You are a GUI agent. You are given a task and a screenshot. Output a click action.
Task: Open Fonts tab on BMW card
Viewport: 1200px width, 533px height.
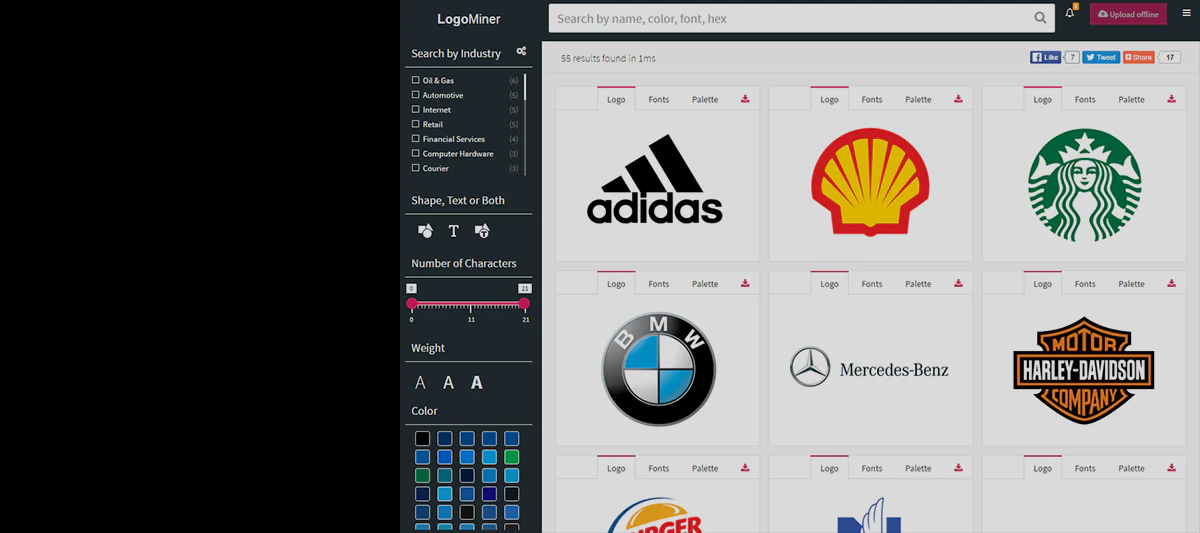point(658,283)
